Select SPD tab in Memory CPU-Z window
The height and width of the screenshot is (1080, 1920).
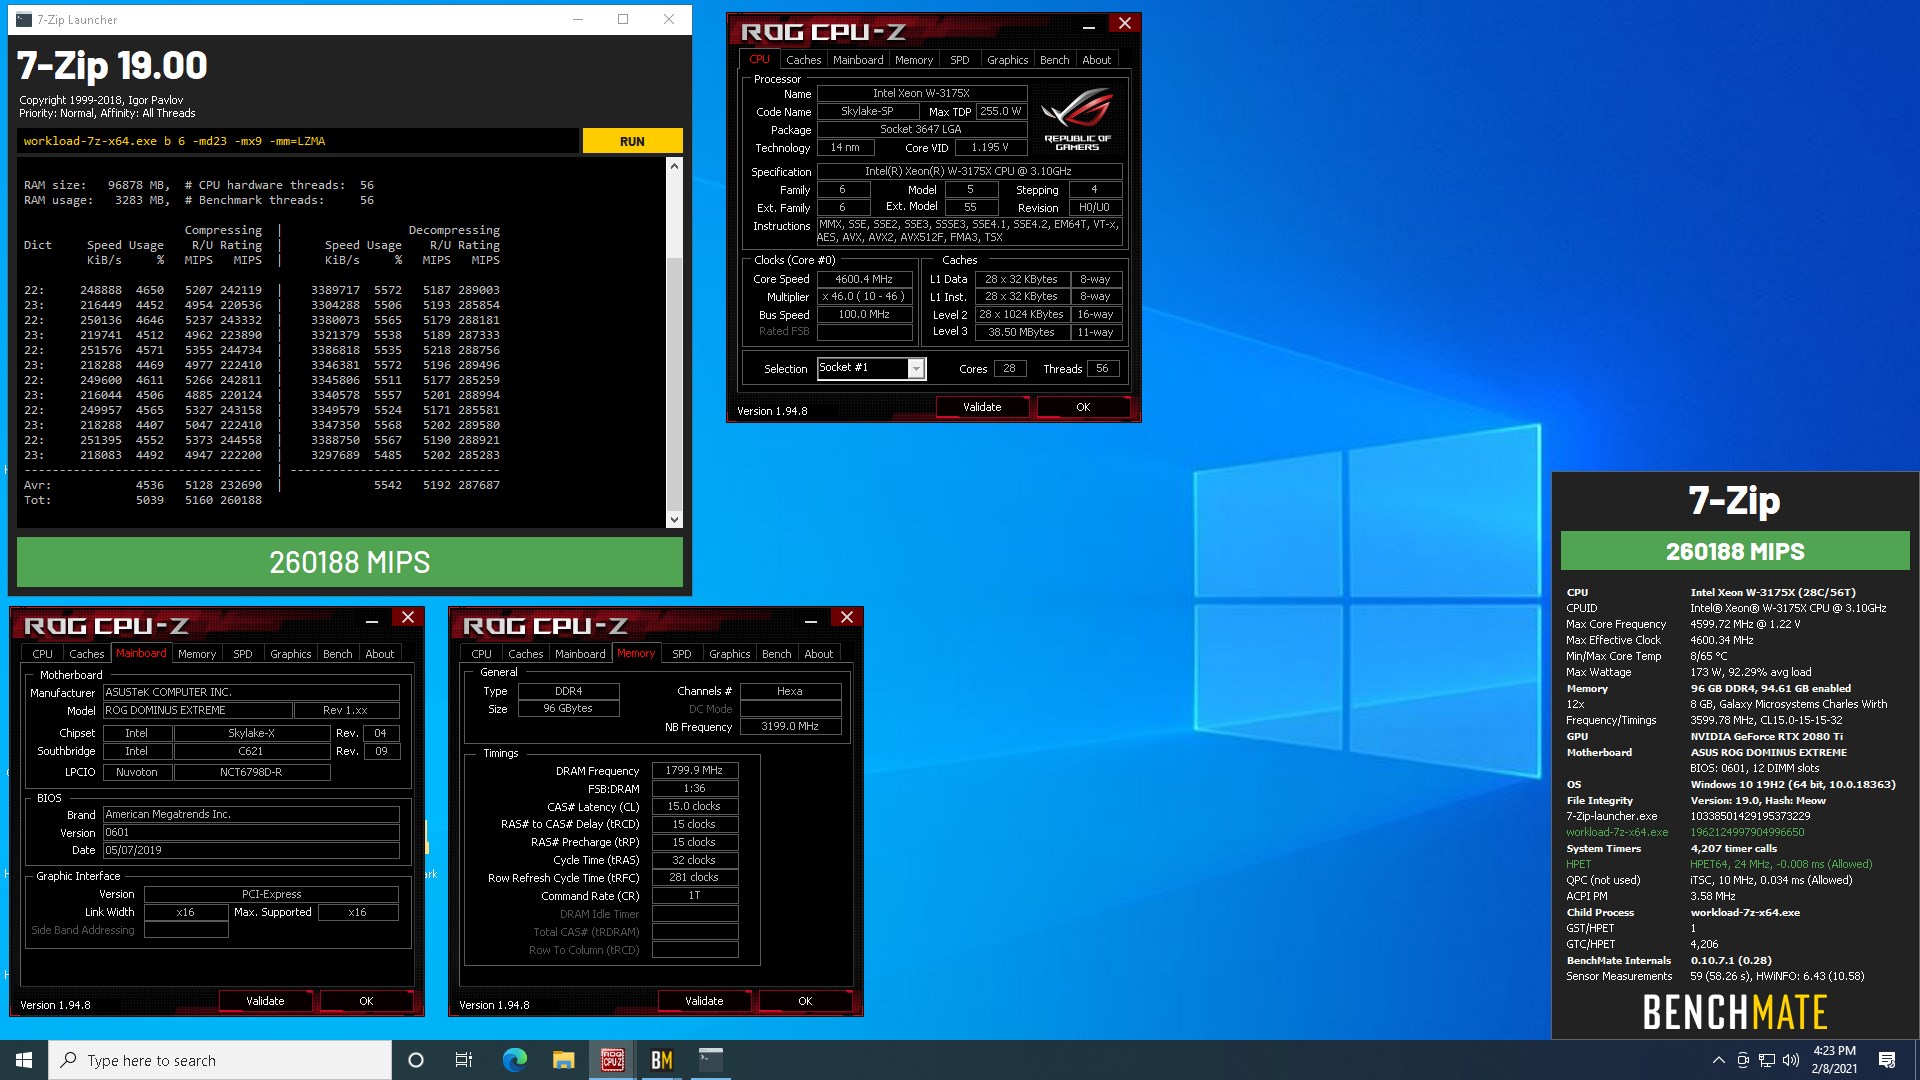tap(681, 654)
